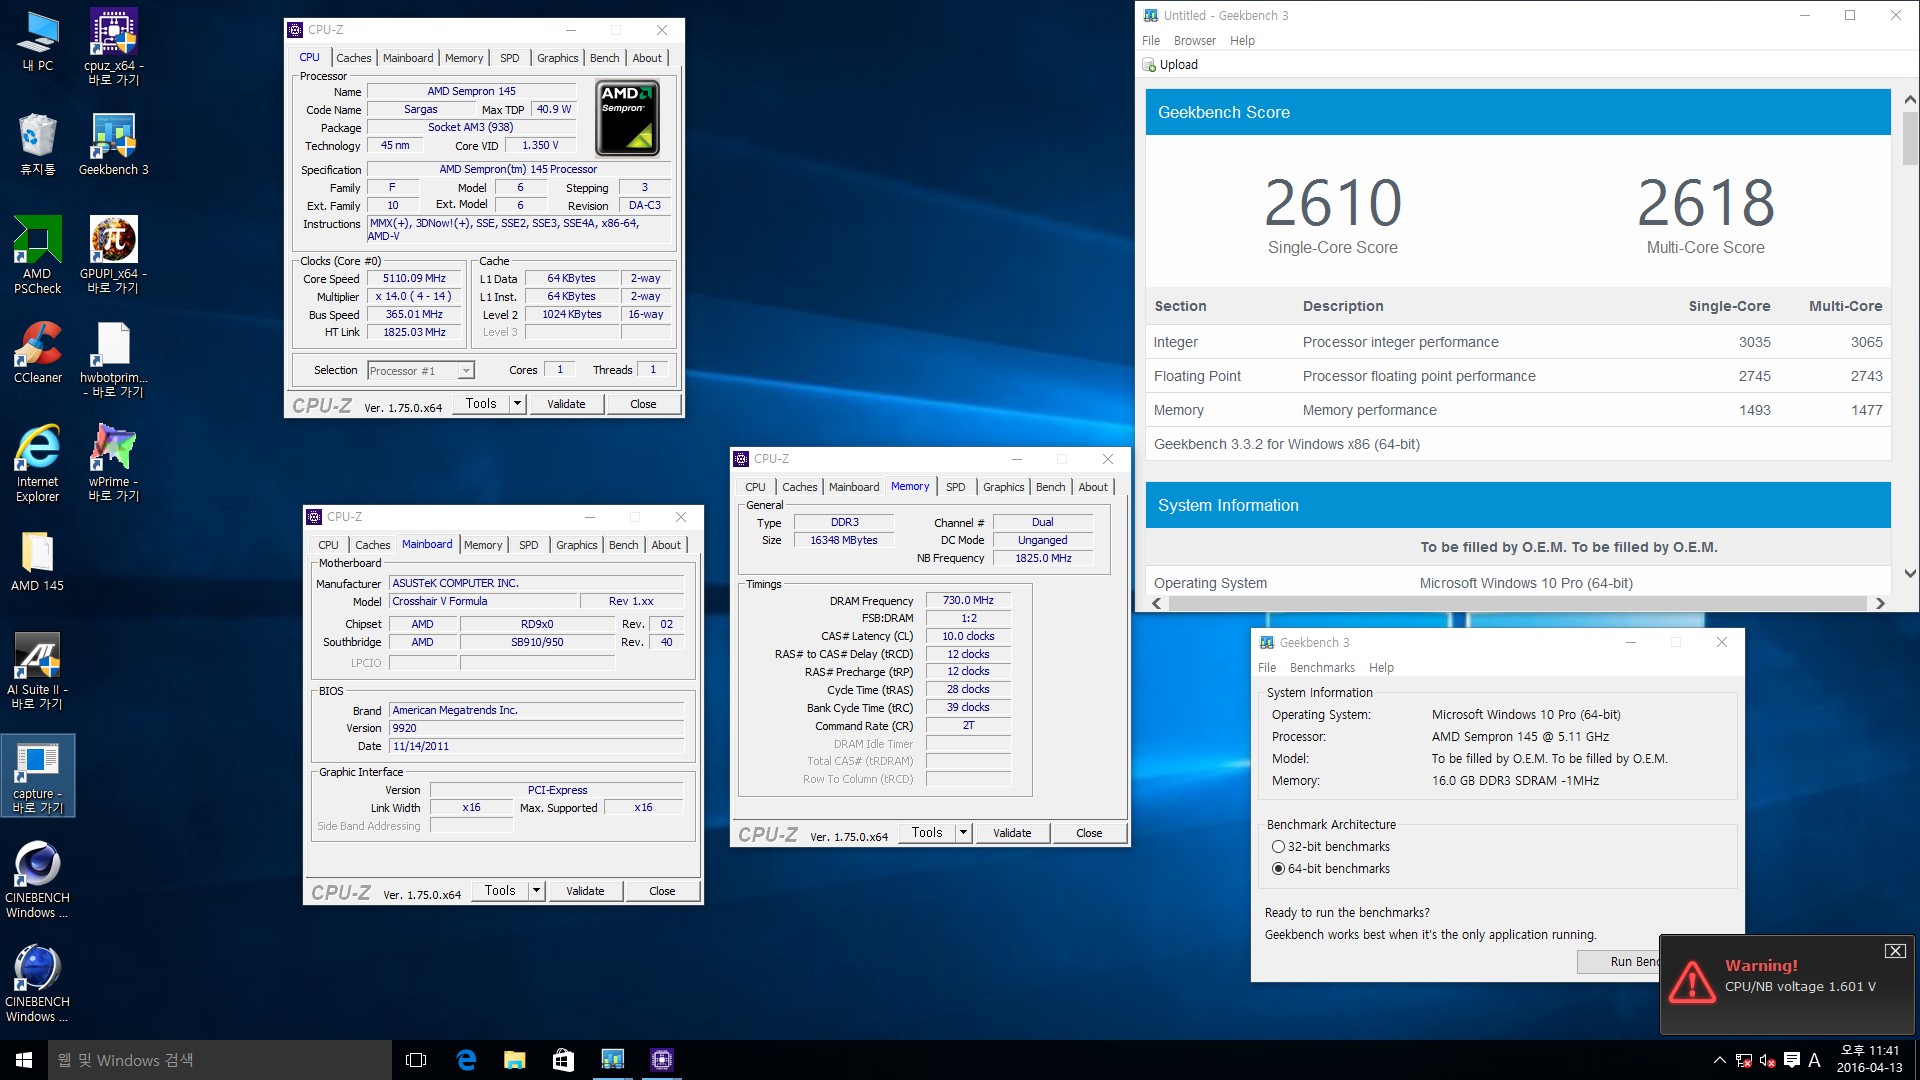This screenshot has width=1920, height=1080.
Task: Launch the GPUPI_x64 shortcut icon
Action: click(x=113, y=254)
